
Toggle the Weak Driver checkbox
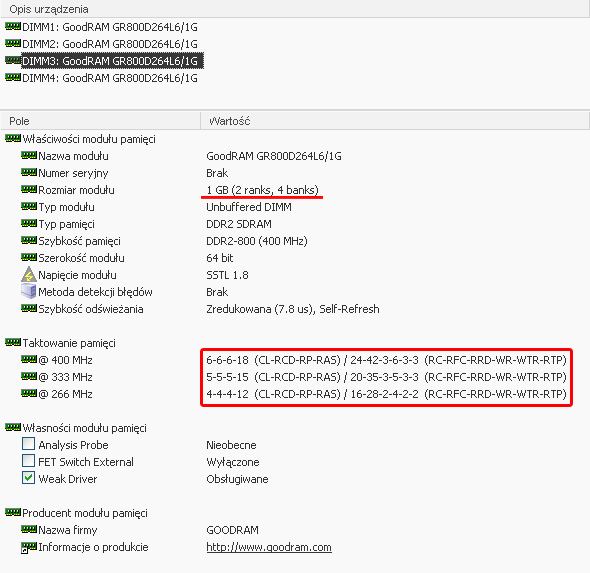coord(29,478)
